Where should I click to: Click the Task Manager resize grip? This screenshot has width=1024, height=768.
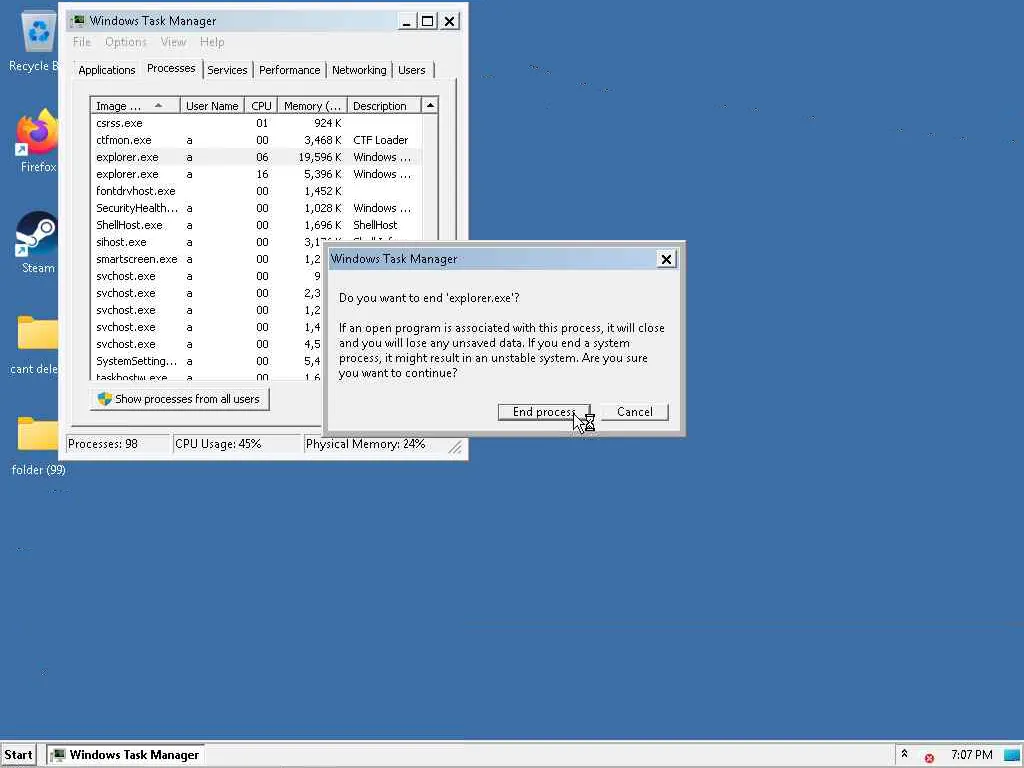455,447
